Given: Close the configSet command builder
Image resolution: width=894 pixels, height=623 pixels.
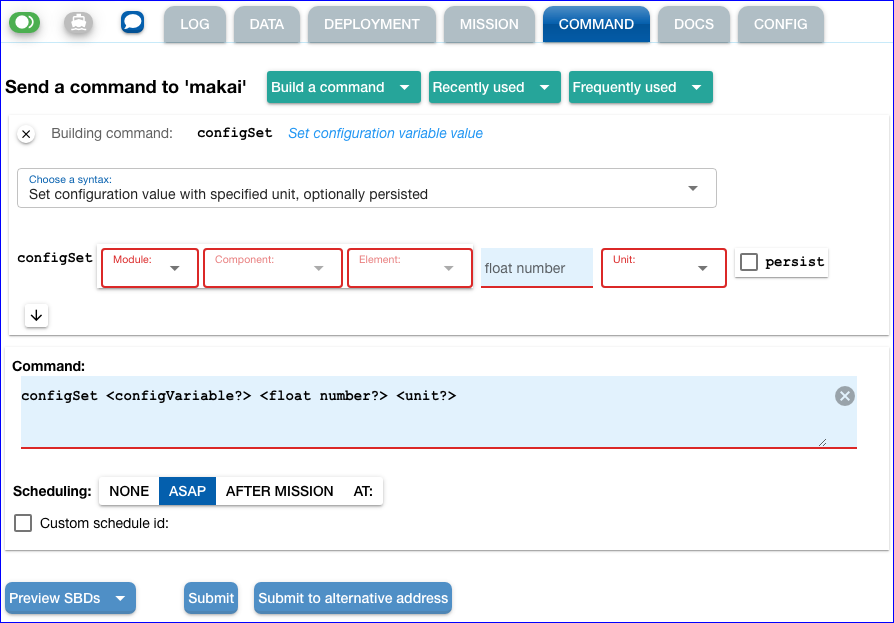Looking at the screenshot, I should (x=27, y=134).
